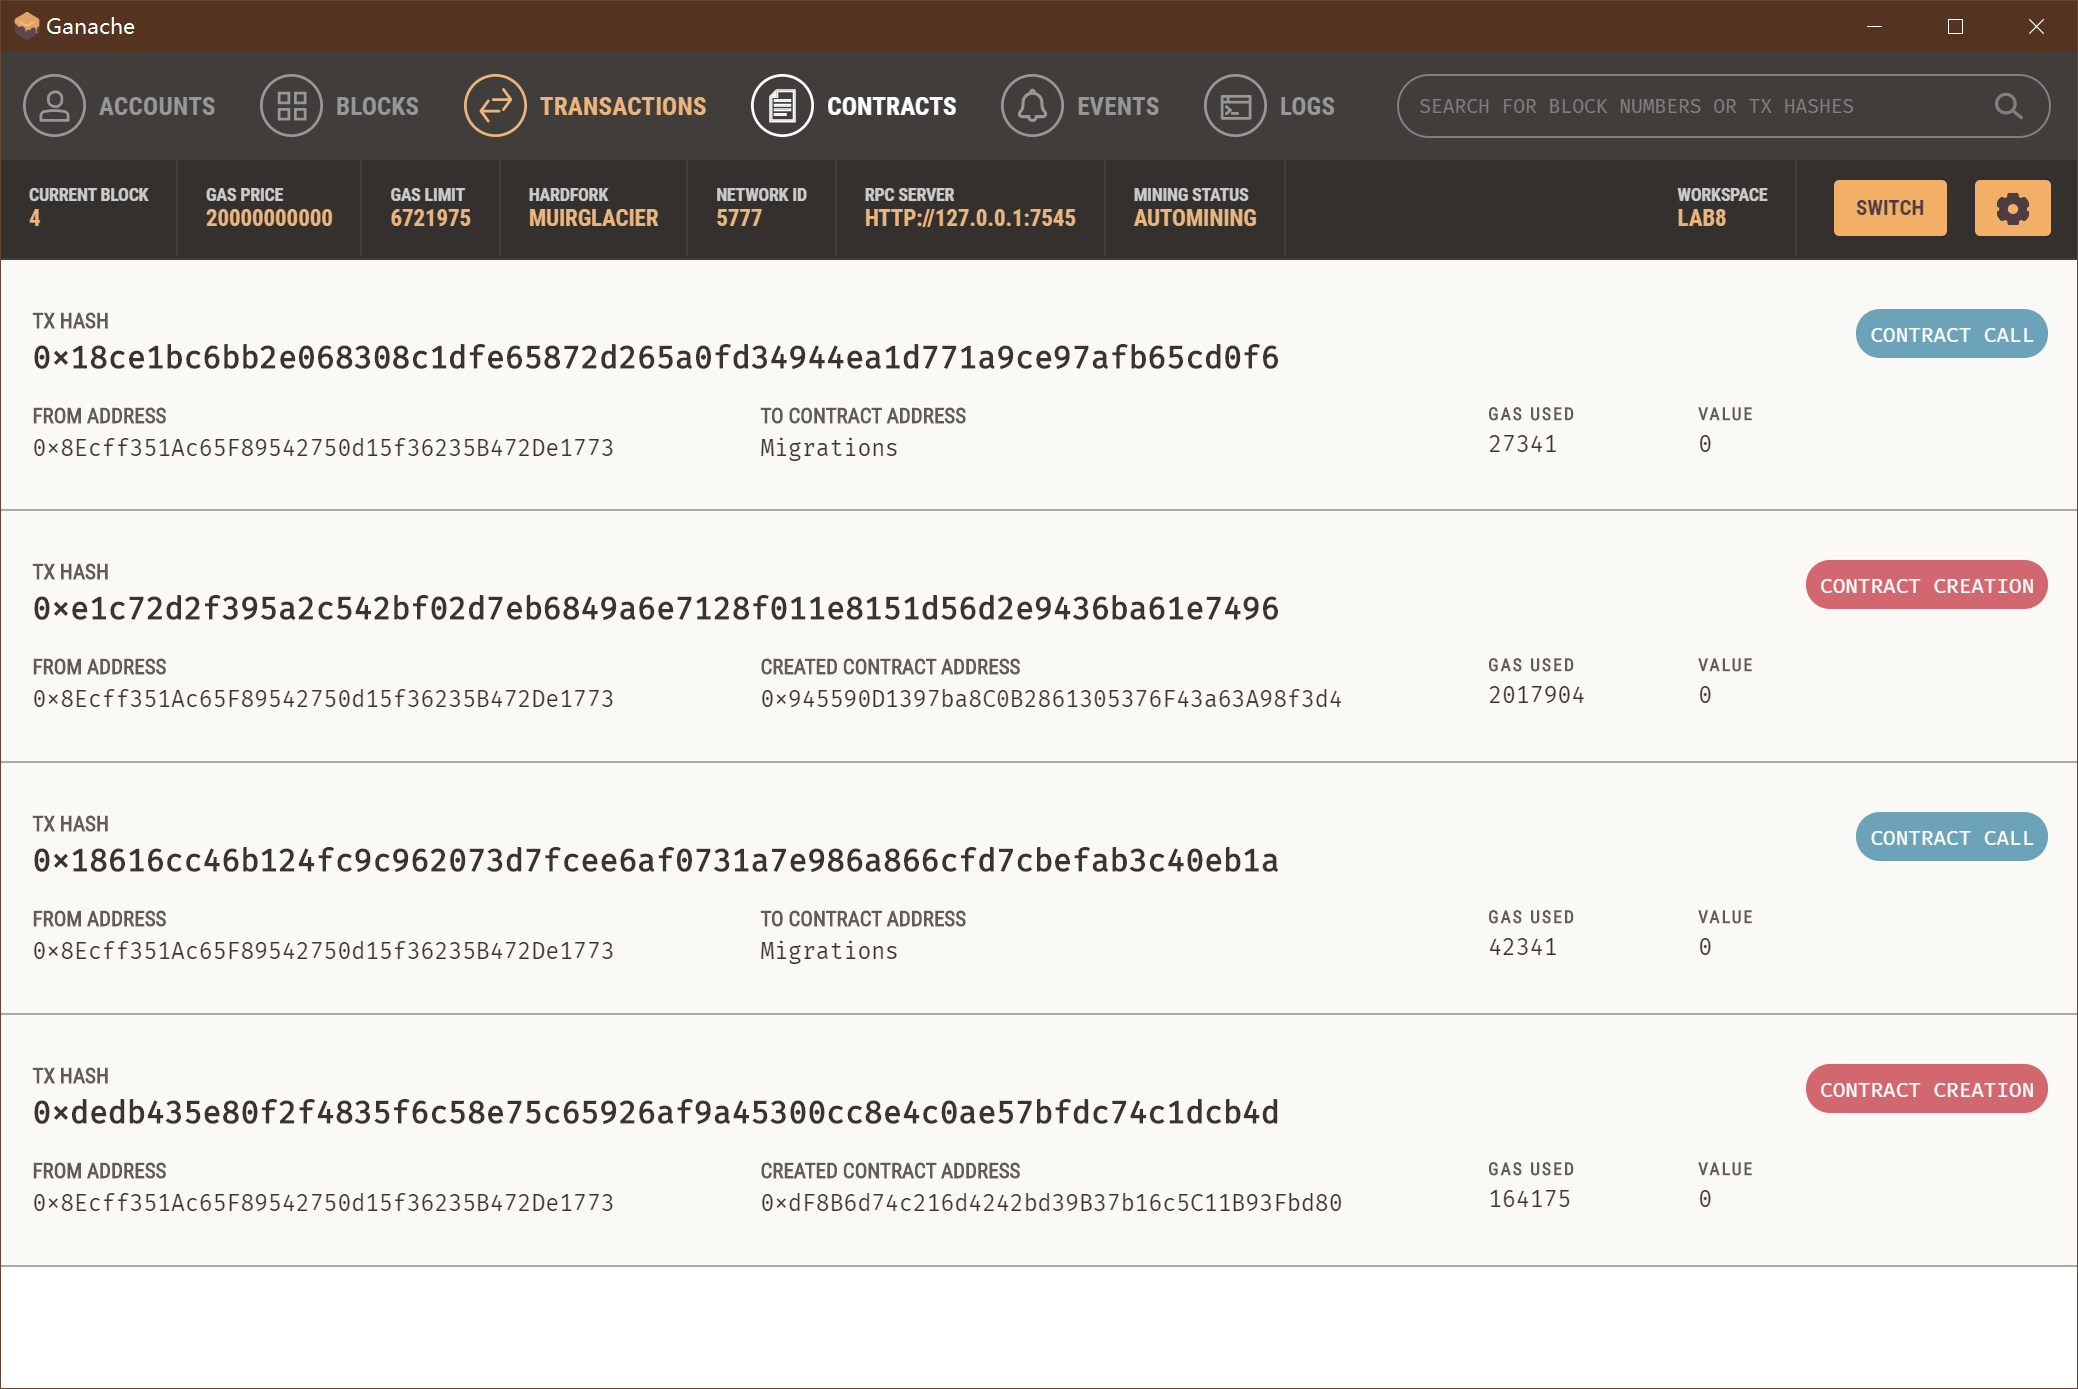Image resolution: width=2078 pixels, height=1389 pixels.
Task: Select gas used value 2017904
Action: 1536,695
